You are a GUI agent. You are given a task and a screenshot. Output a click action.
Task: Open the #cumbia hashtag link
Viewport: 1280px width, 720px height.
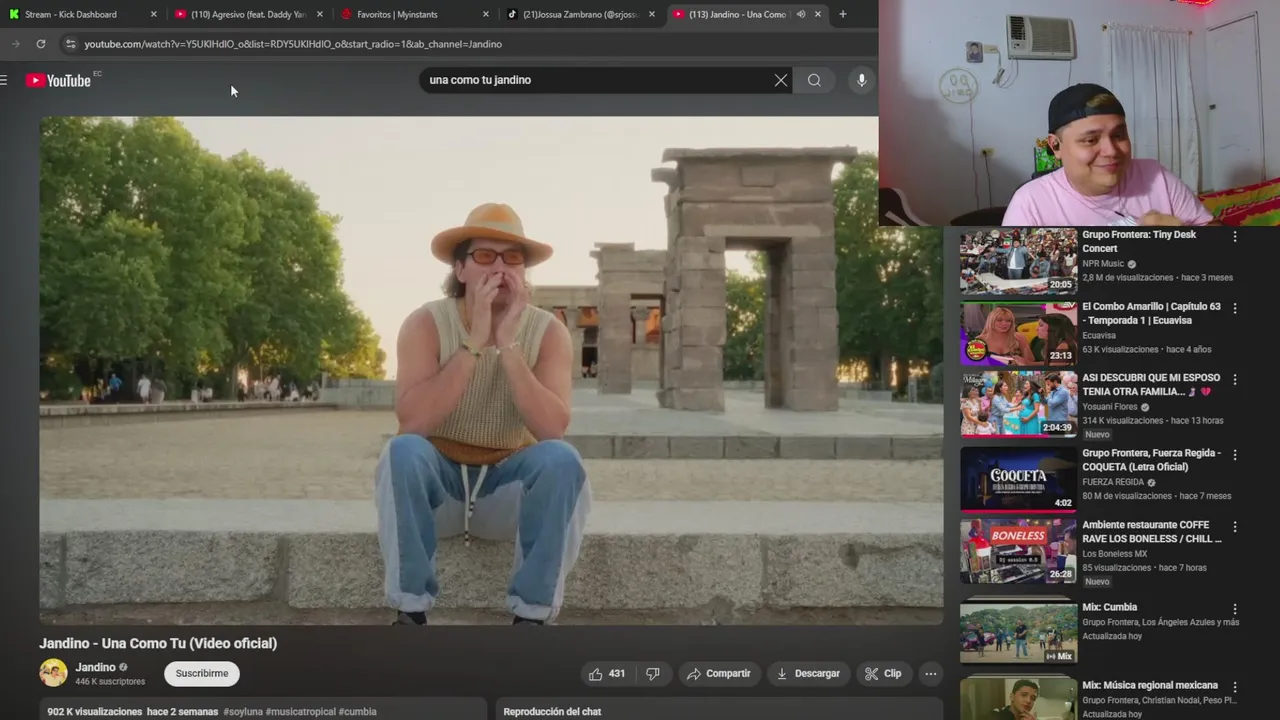[358, 712]
